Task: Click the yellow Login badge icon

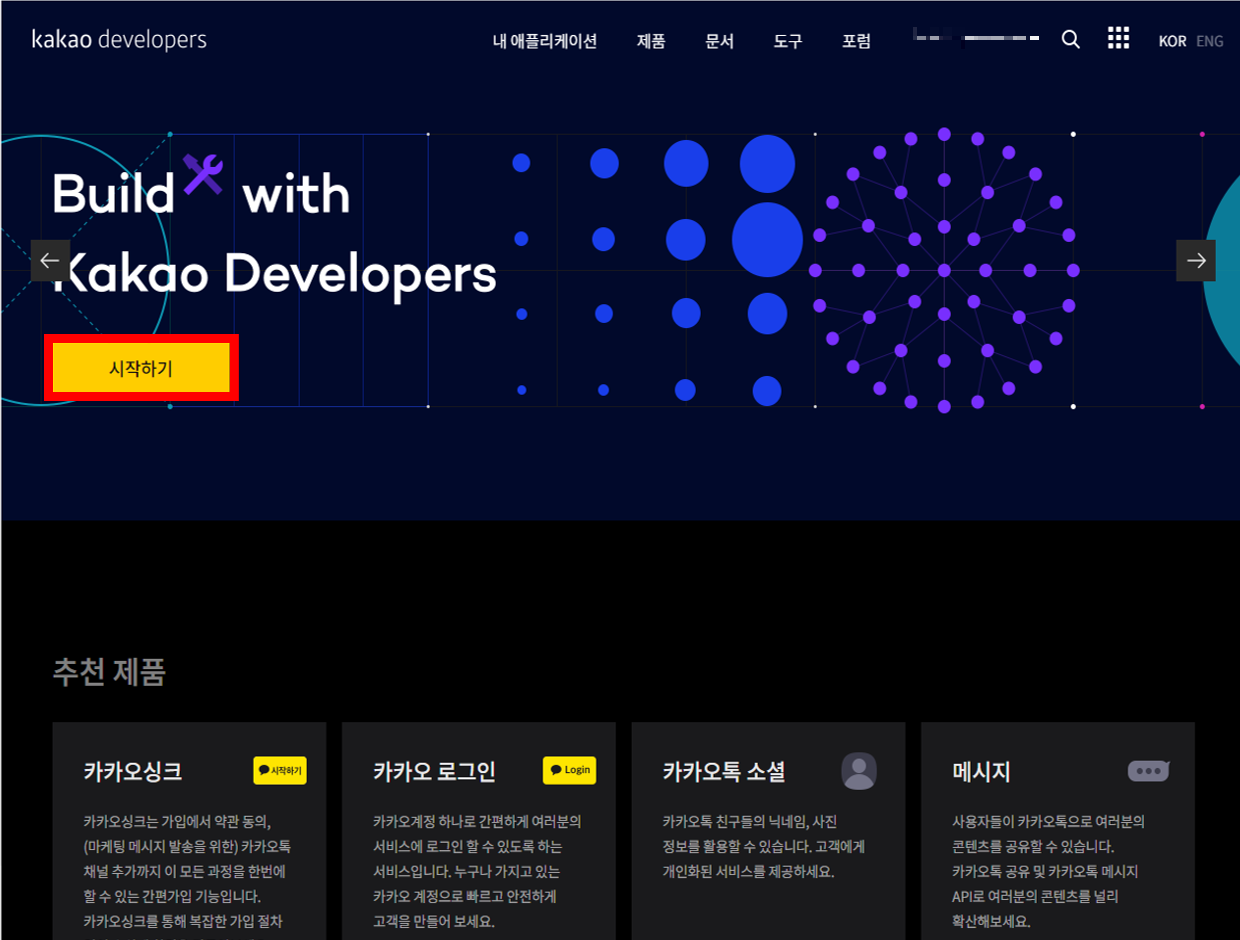Action: [569, 770]
